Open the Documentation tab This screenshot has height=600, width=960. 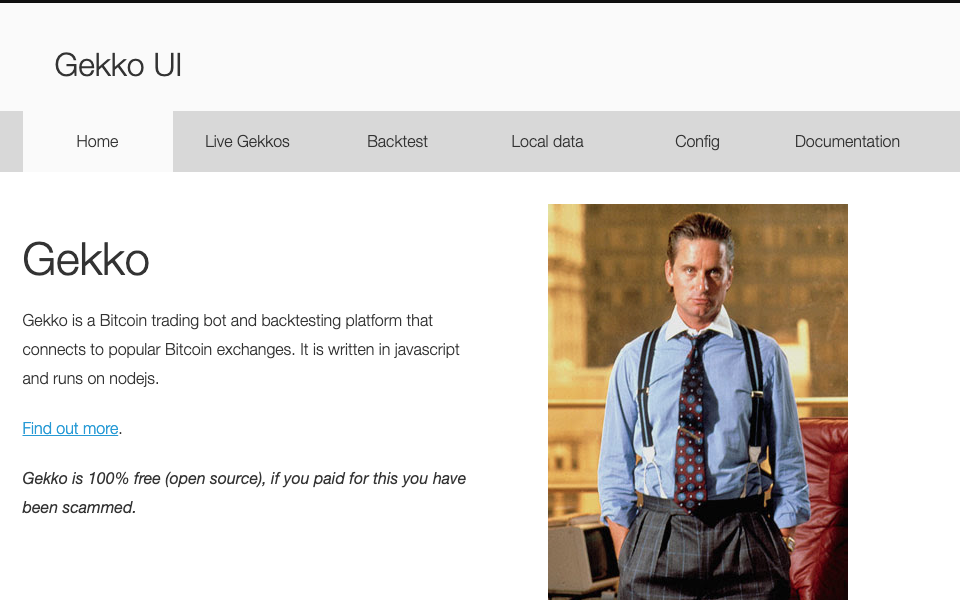pos(847,141)
